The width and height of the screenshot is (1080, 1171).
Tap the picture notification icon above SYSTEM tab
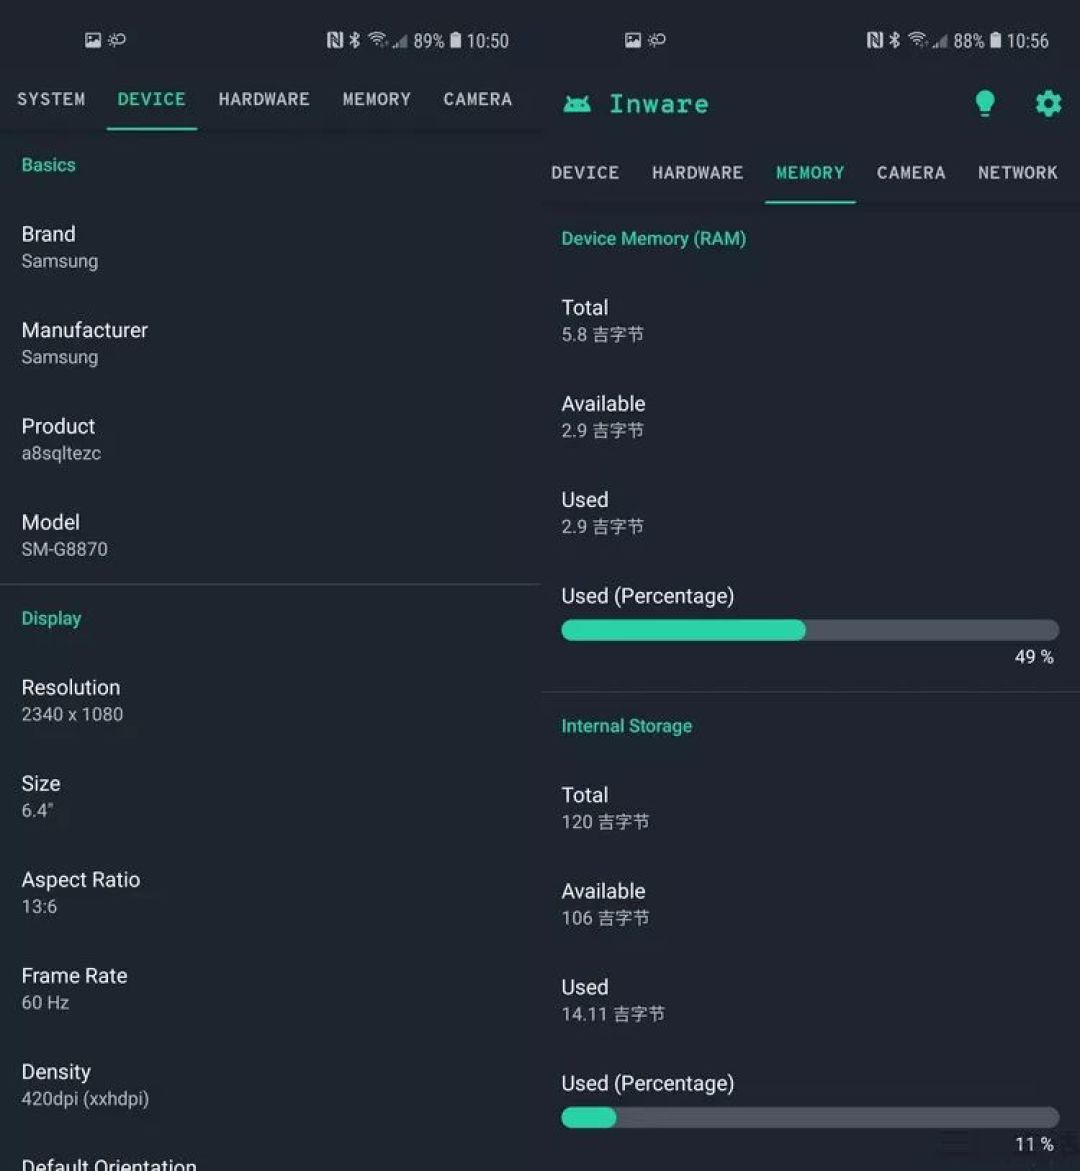pyautogui.click(x=93, y=40)
